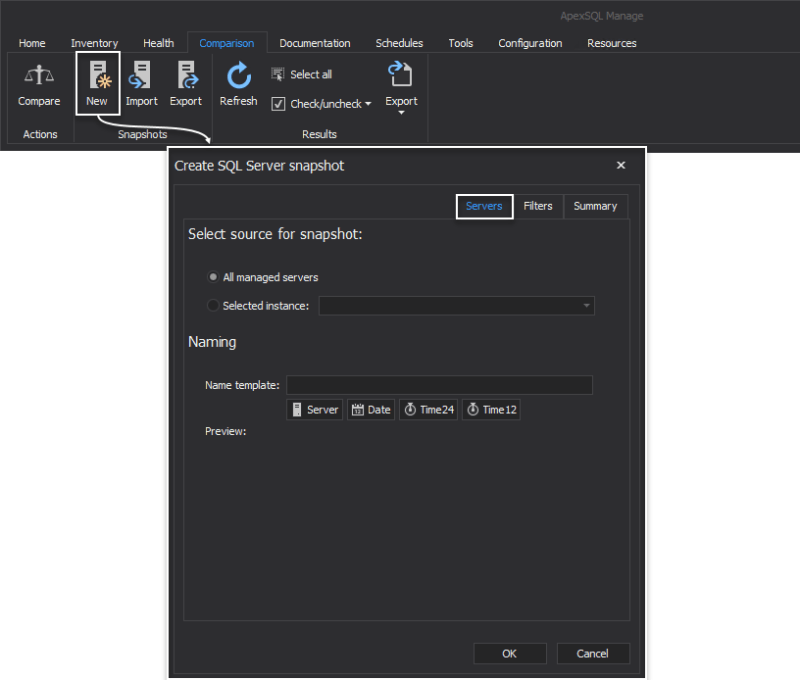The height and width of the screenshot is (680, 800).
Task: Open the Schedules ribbon tab
Action: [x=399, y=43]
